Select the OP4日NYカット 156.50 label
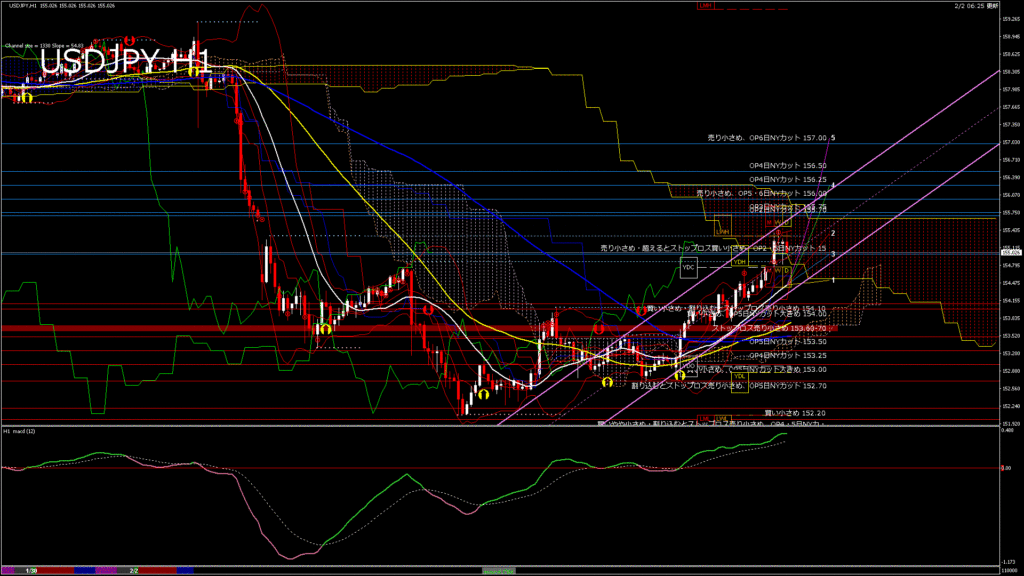This screenshot has width=1024, height=576. [x=788, y=165]
